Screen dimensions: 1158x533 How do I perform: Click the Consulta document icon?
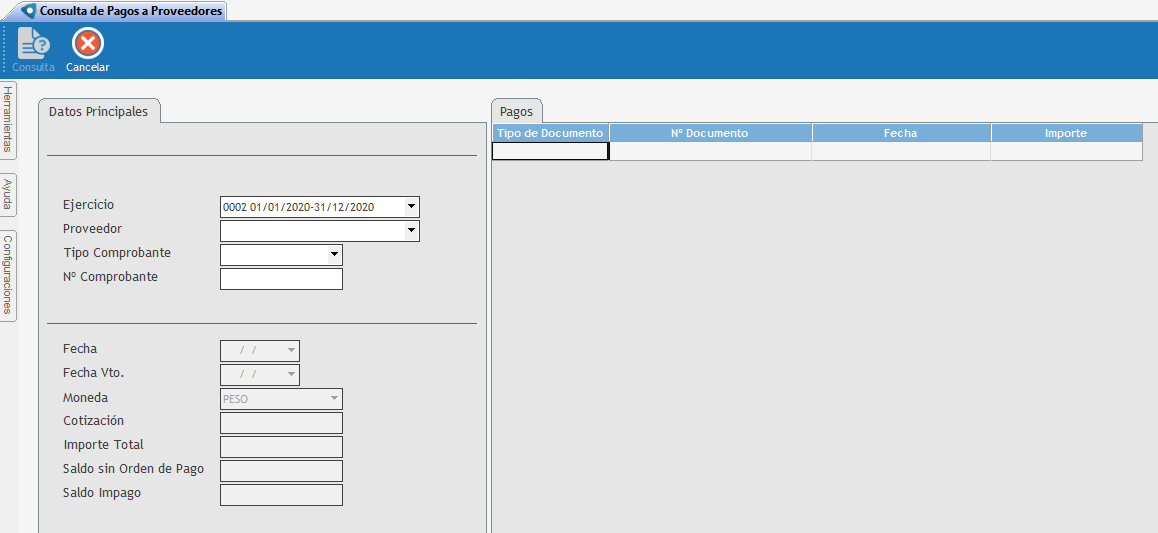point(33,45)
